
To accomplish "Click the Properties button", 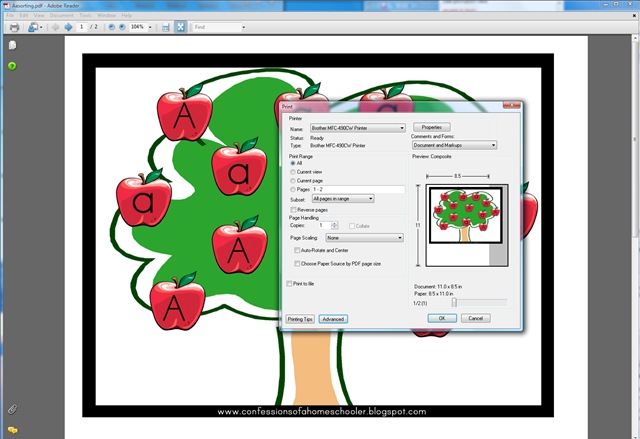I will pos(432,127).
